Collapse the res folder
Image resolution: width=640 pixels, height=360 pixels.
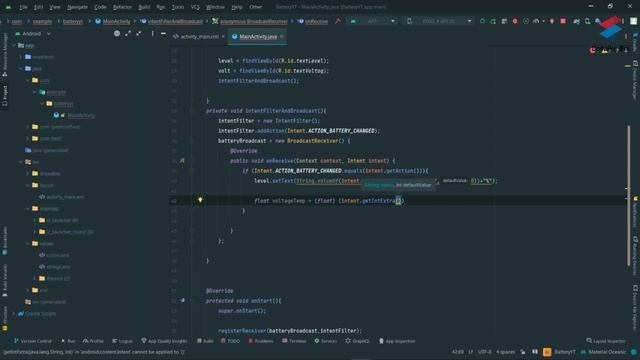click(x=21, y=162)
